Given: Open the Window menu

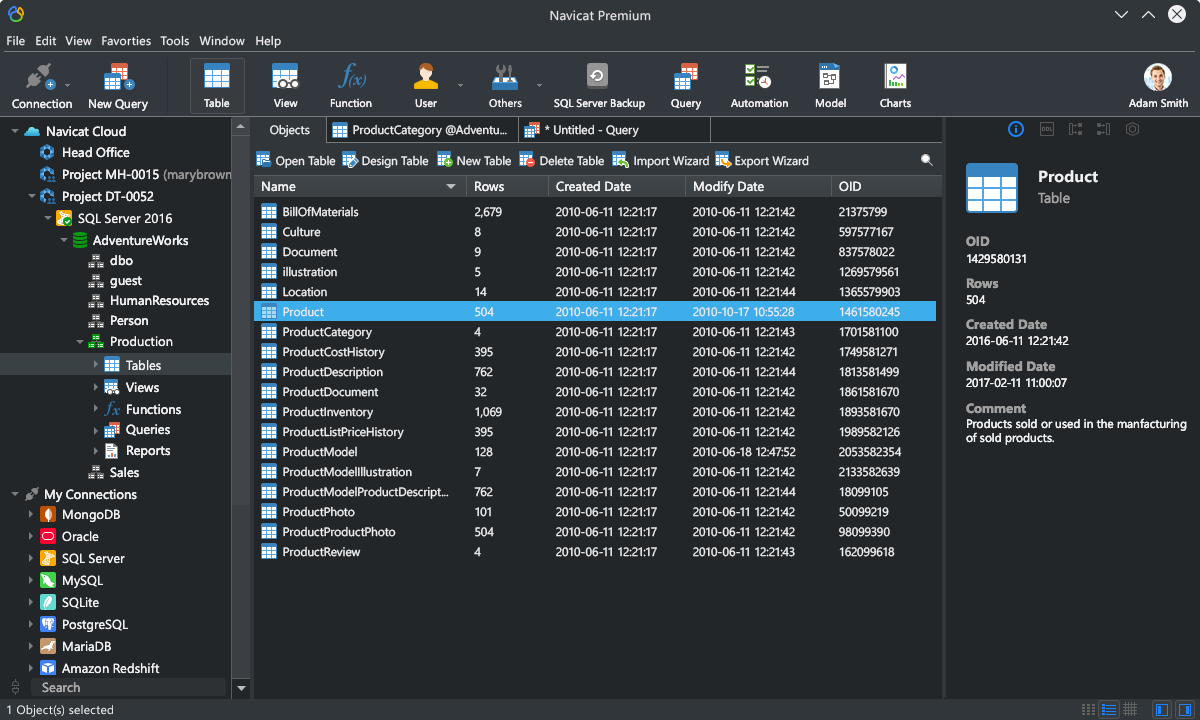Looking at the screenshot, I should click(222, 41).
